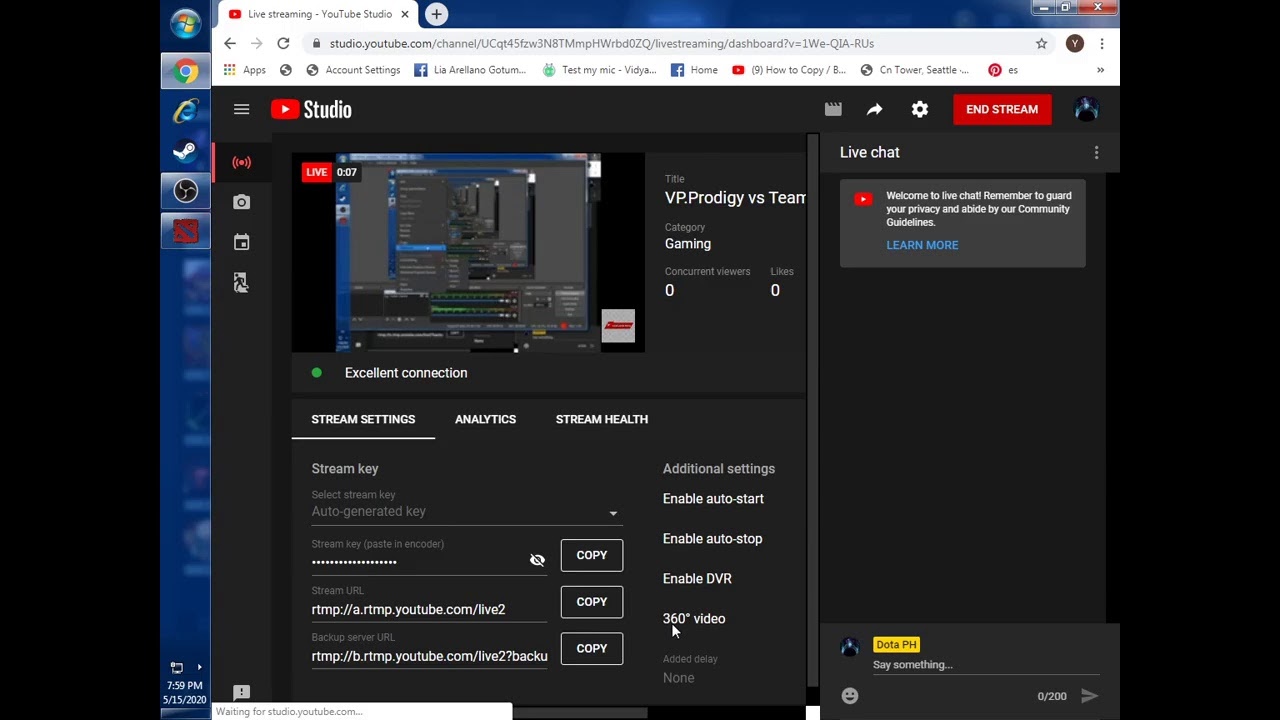Open the Home Facebook bookmark
The height and width of the screenshot is (720, 1280).
tap(694, 70)
